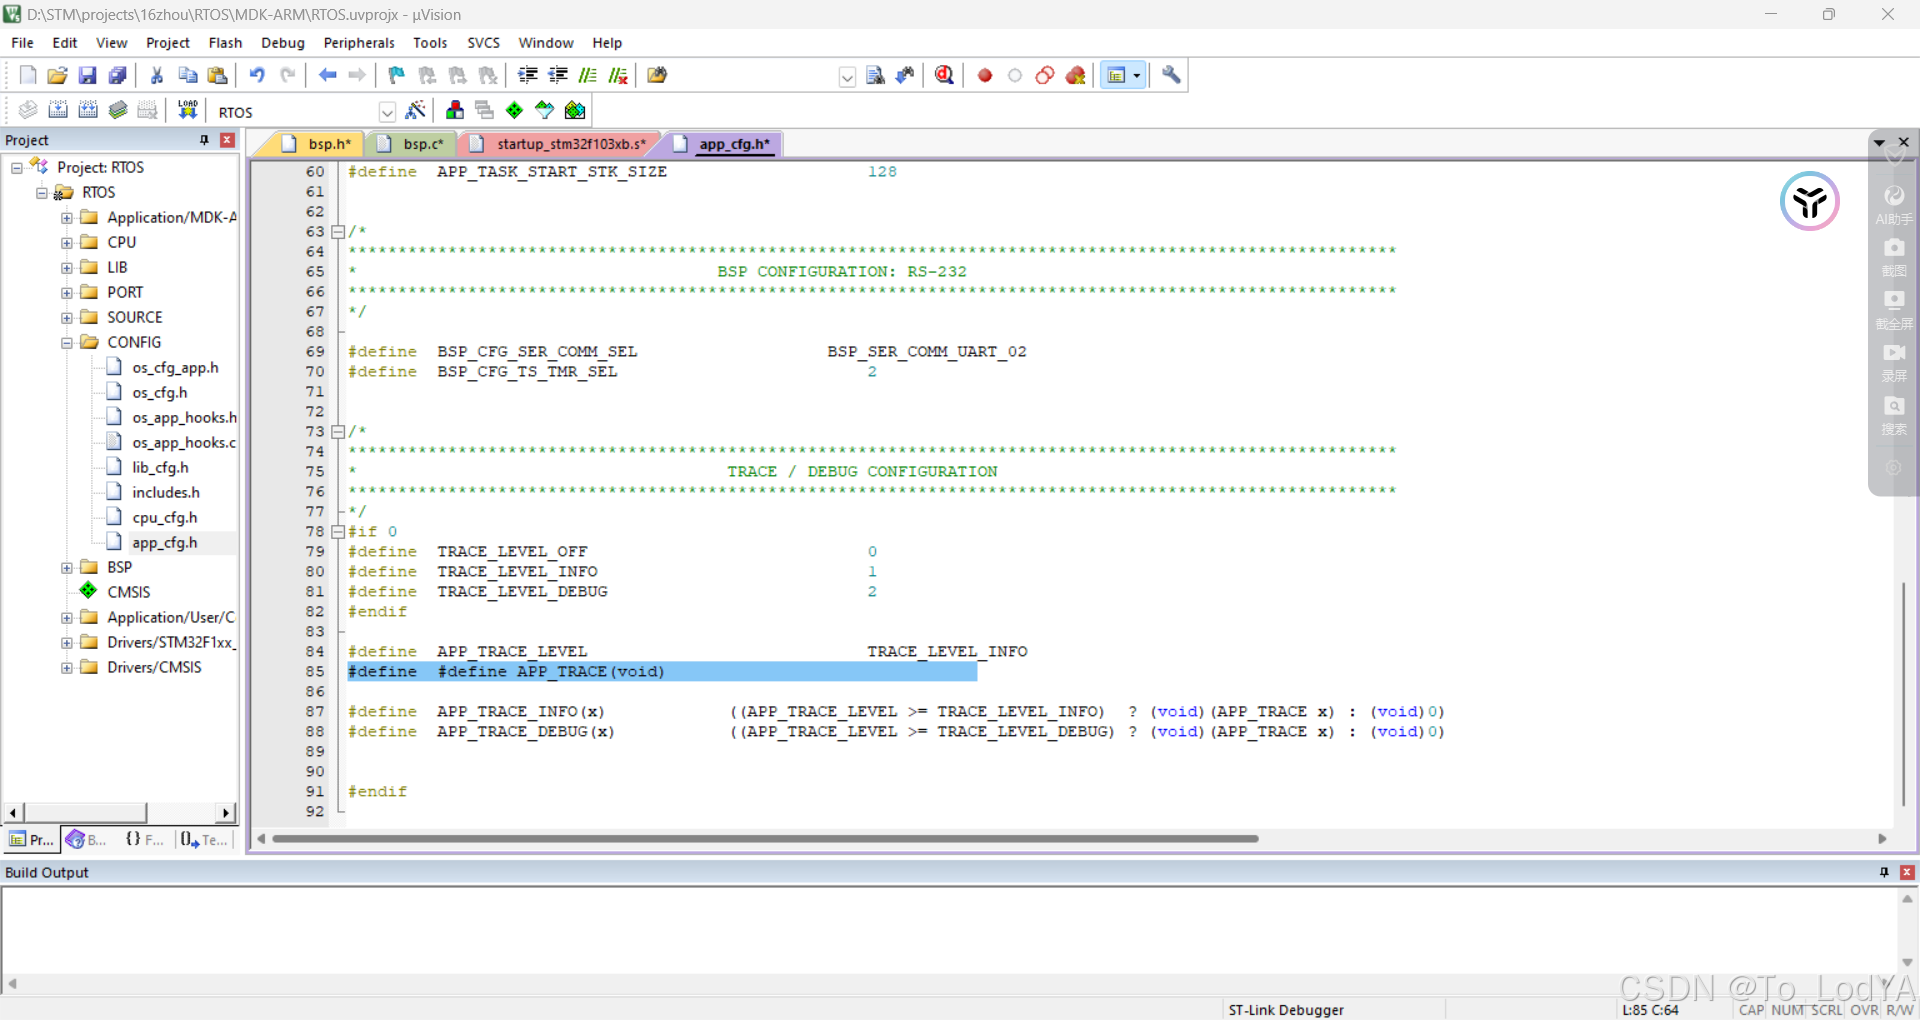Disable all breakpoints icon

[1045, 75]
